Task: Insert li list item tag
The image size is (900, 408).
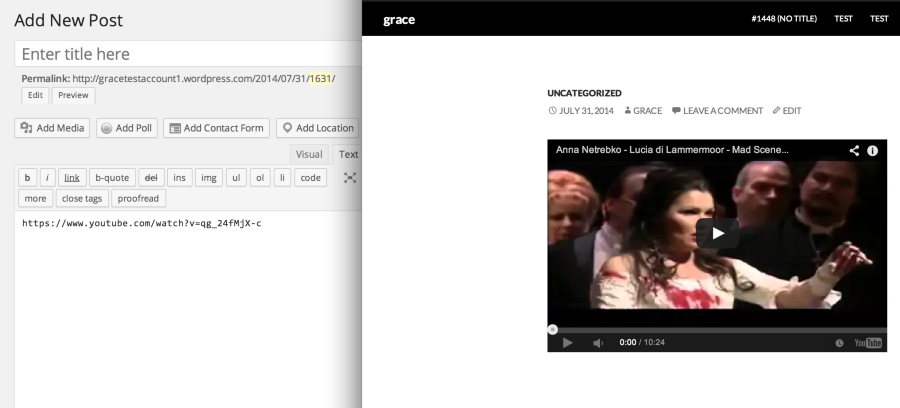Action: tap(282, 177)
